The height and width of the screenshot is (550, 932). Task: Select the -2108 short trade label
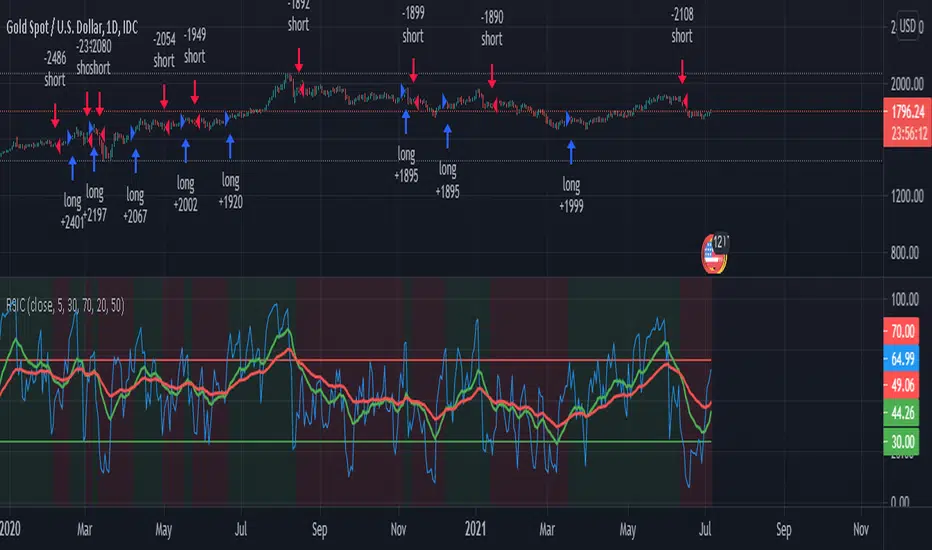(x=682, y=26)
